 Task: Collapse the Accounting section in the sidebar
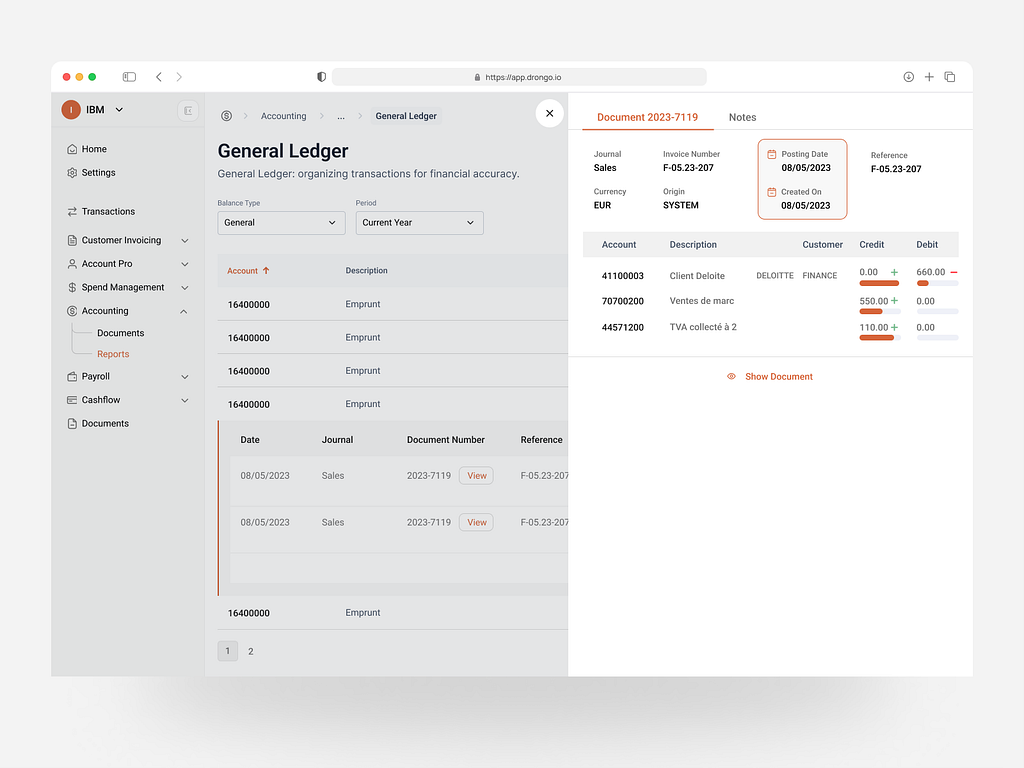pyautogui.click(x=184, y=311)
